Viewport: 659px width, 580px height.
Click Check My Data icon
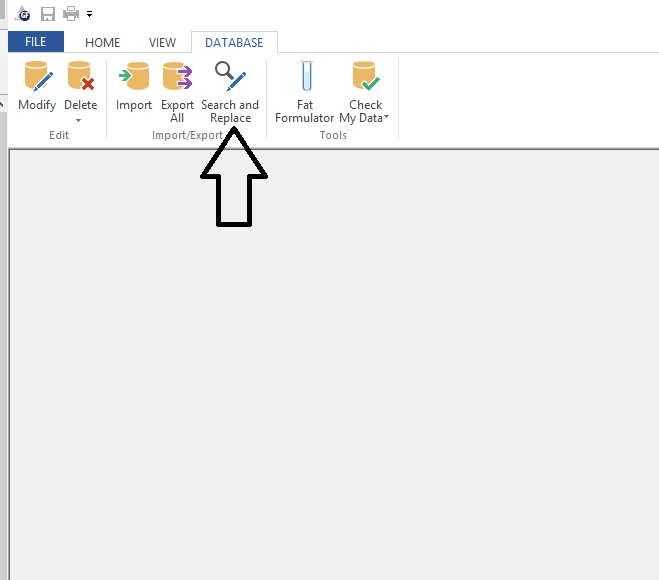366,76
